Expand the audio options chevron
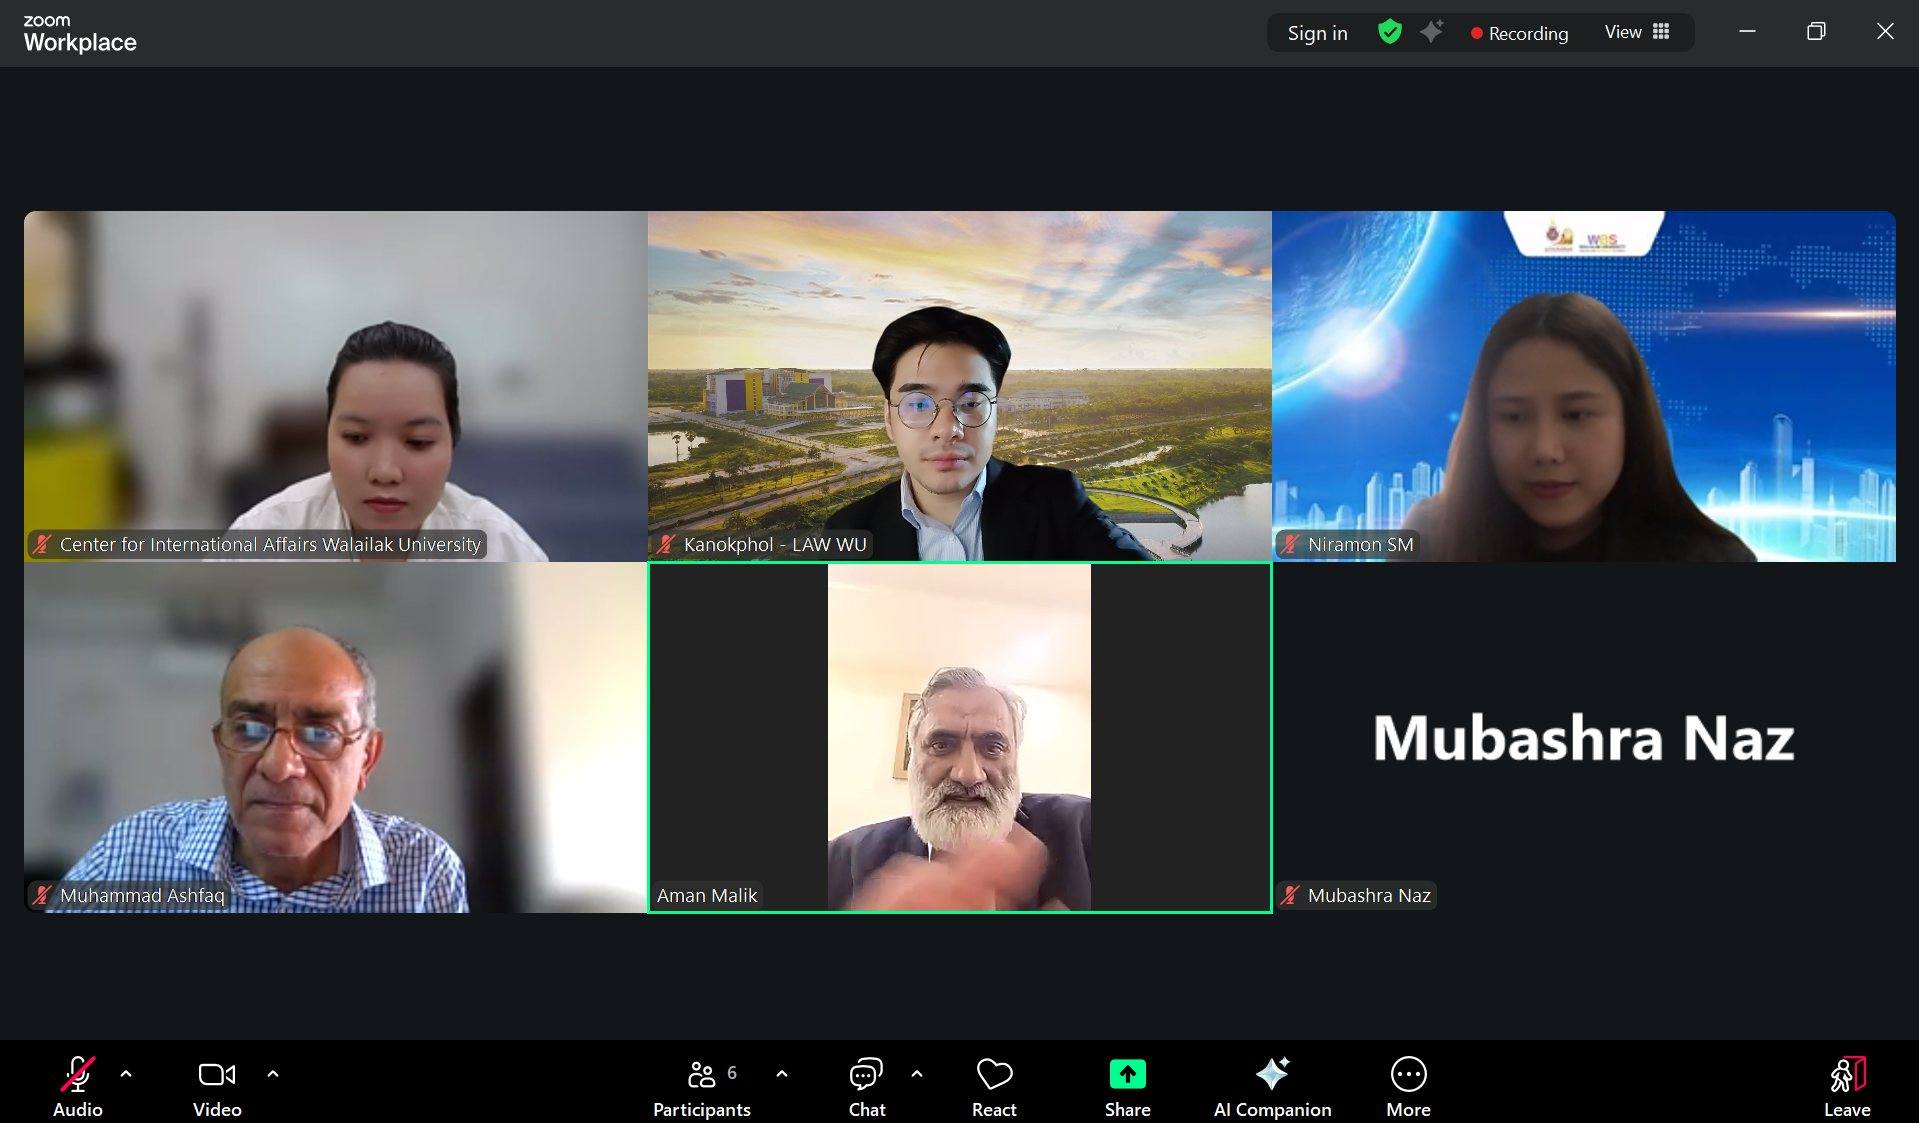1919x1123 pixels. [126, 1074]
